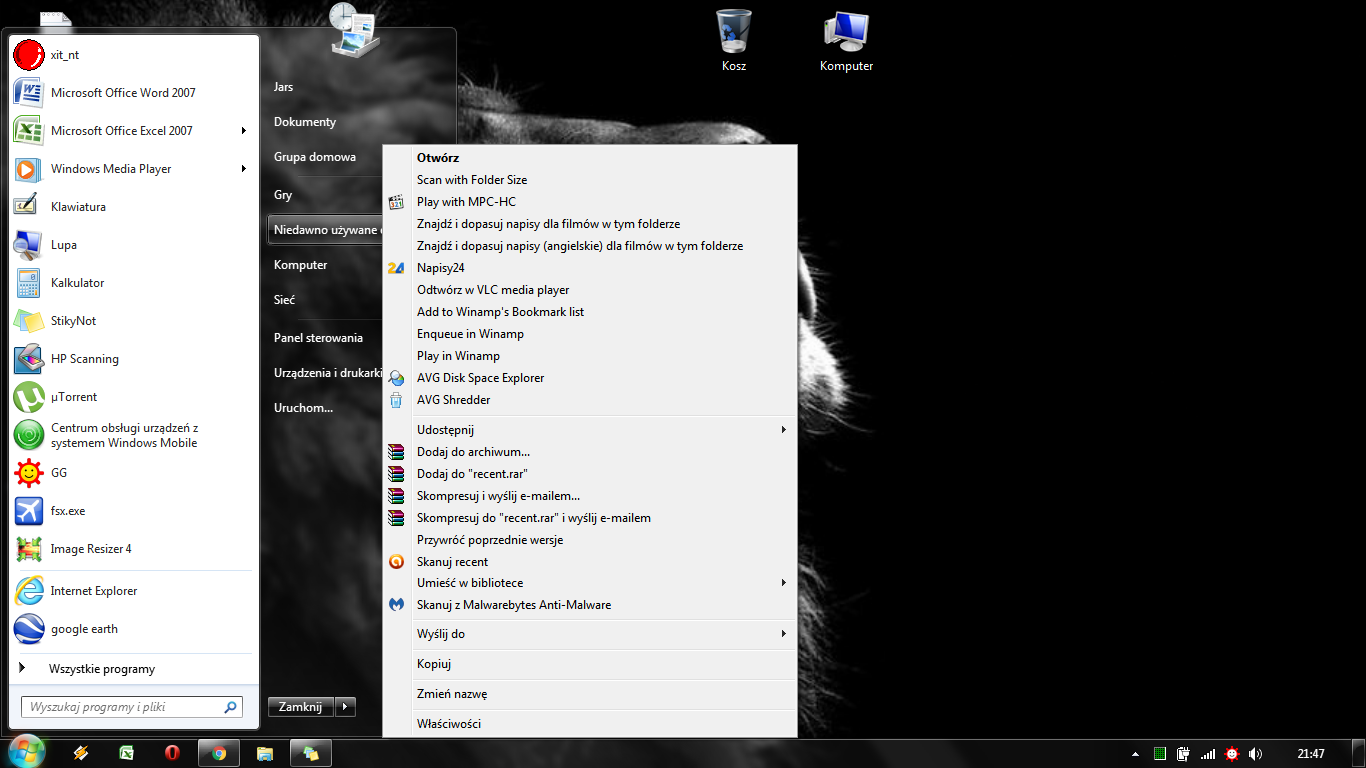Open Jars user folder link

tap(283, 87)
